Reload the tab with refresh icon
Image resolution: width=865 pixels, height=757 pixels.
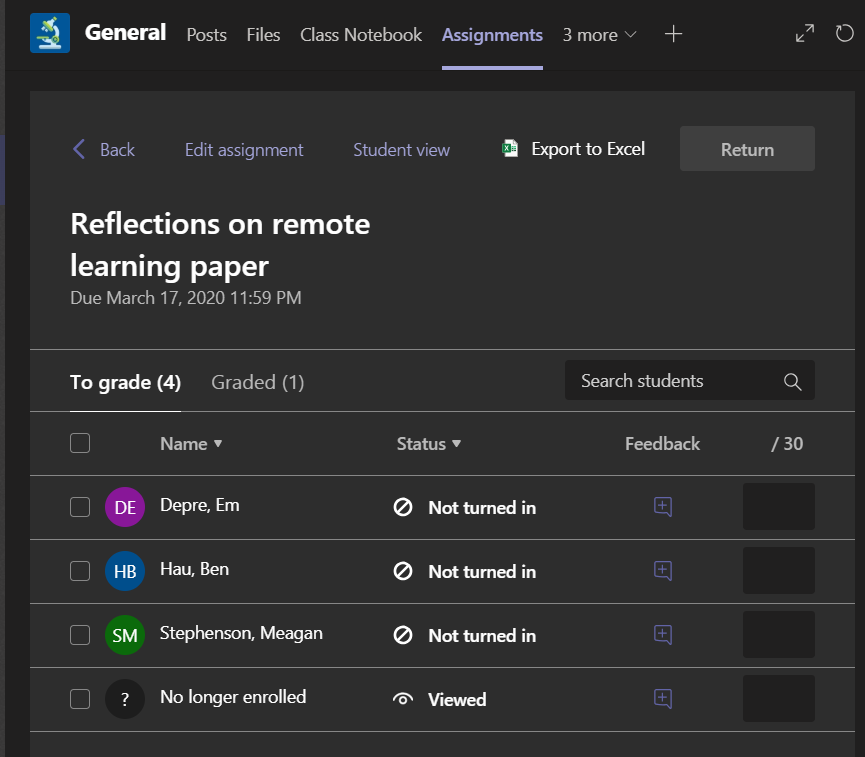[x=844, y=33]
